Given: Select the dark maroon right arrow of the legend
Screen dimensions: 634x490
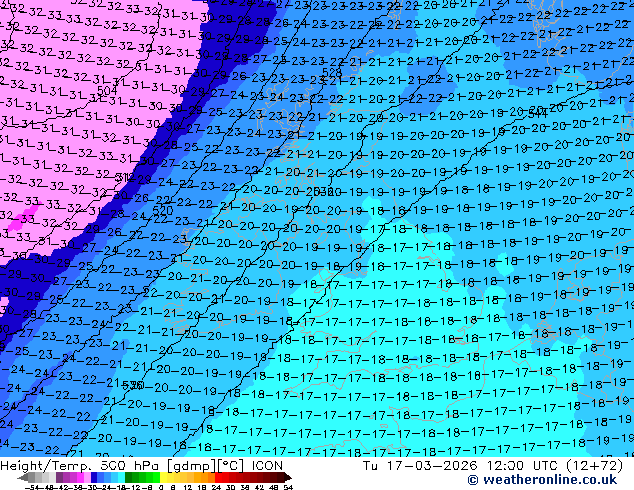Looking at the screenshot, I should point(287,477).
